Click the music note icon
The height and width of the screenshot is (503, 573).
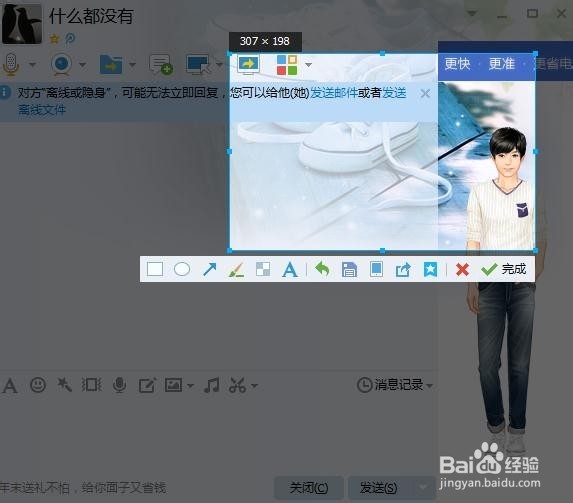click(212, 385)
